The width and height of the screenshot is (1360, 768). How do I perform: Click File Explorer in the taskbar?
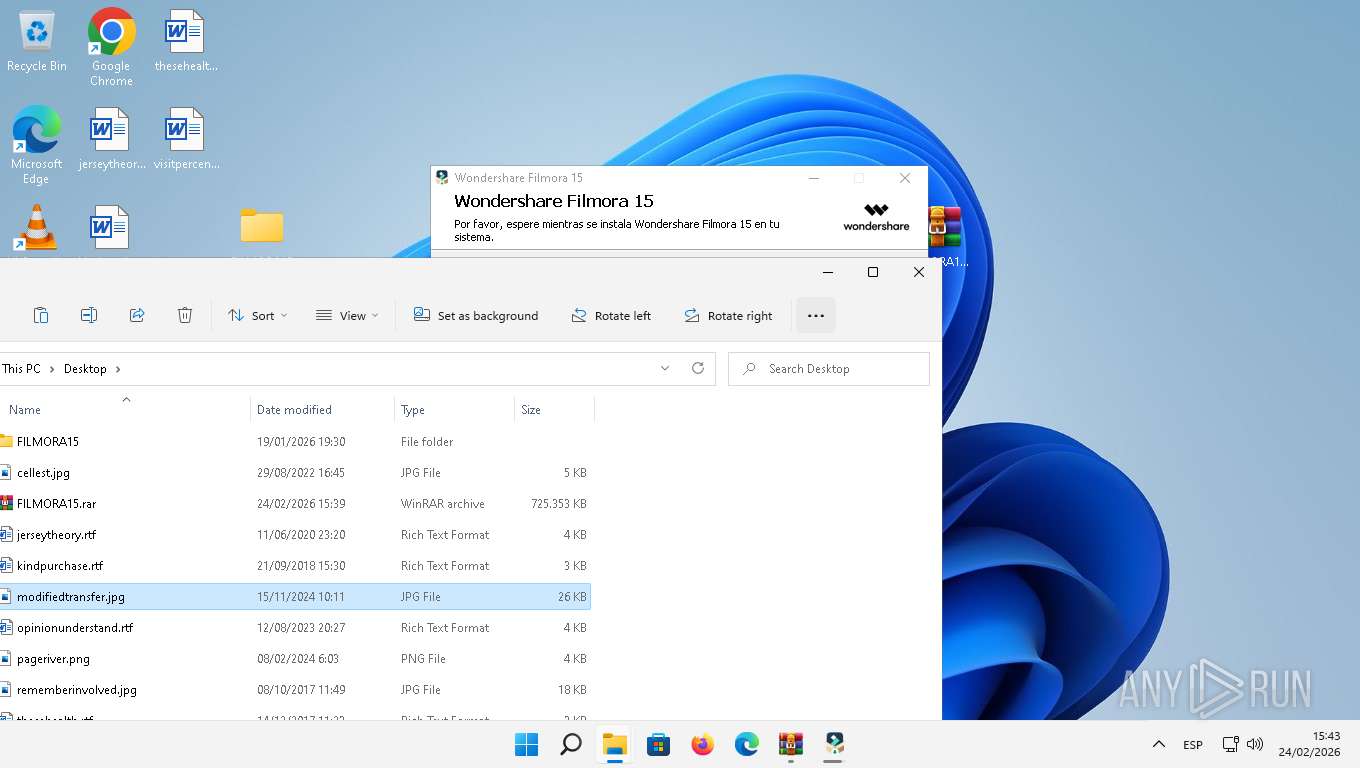[x=614, y=744]
